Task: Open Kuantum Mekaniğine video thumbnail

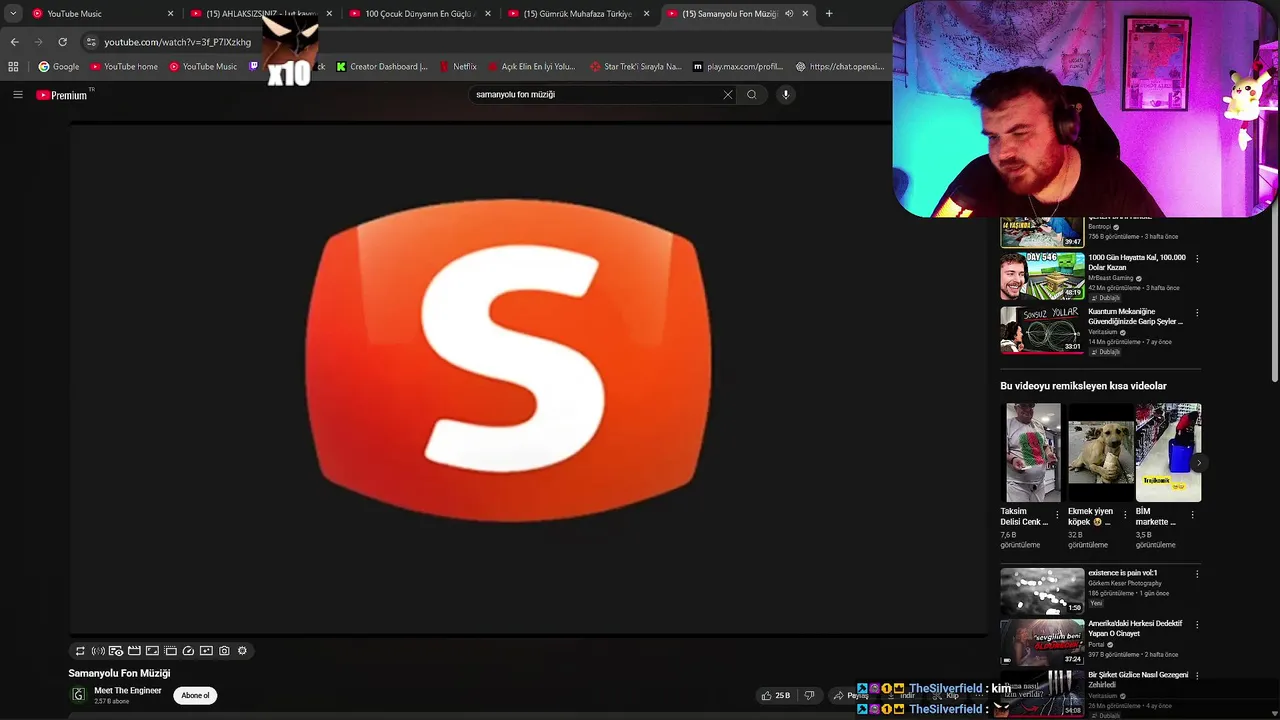Action: [x=1042, y=330]
